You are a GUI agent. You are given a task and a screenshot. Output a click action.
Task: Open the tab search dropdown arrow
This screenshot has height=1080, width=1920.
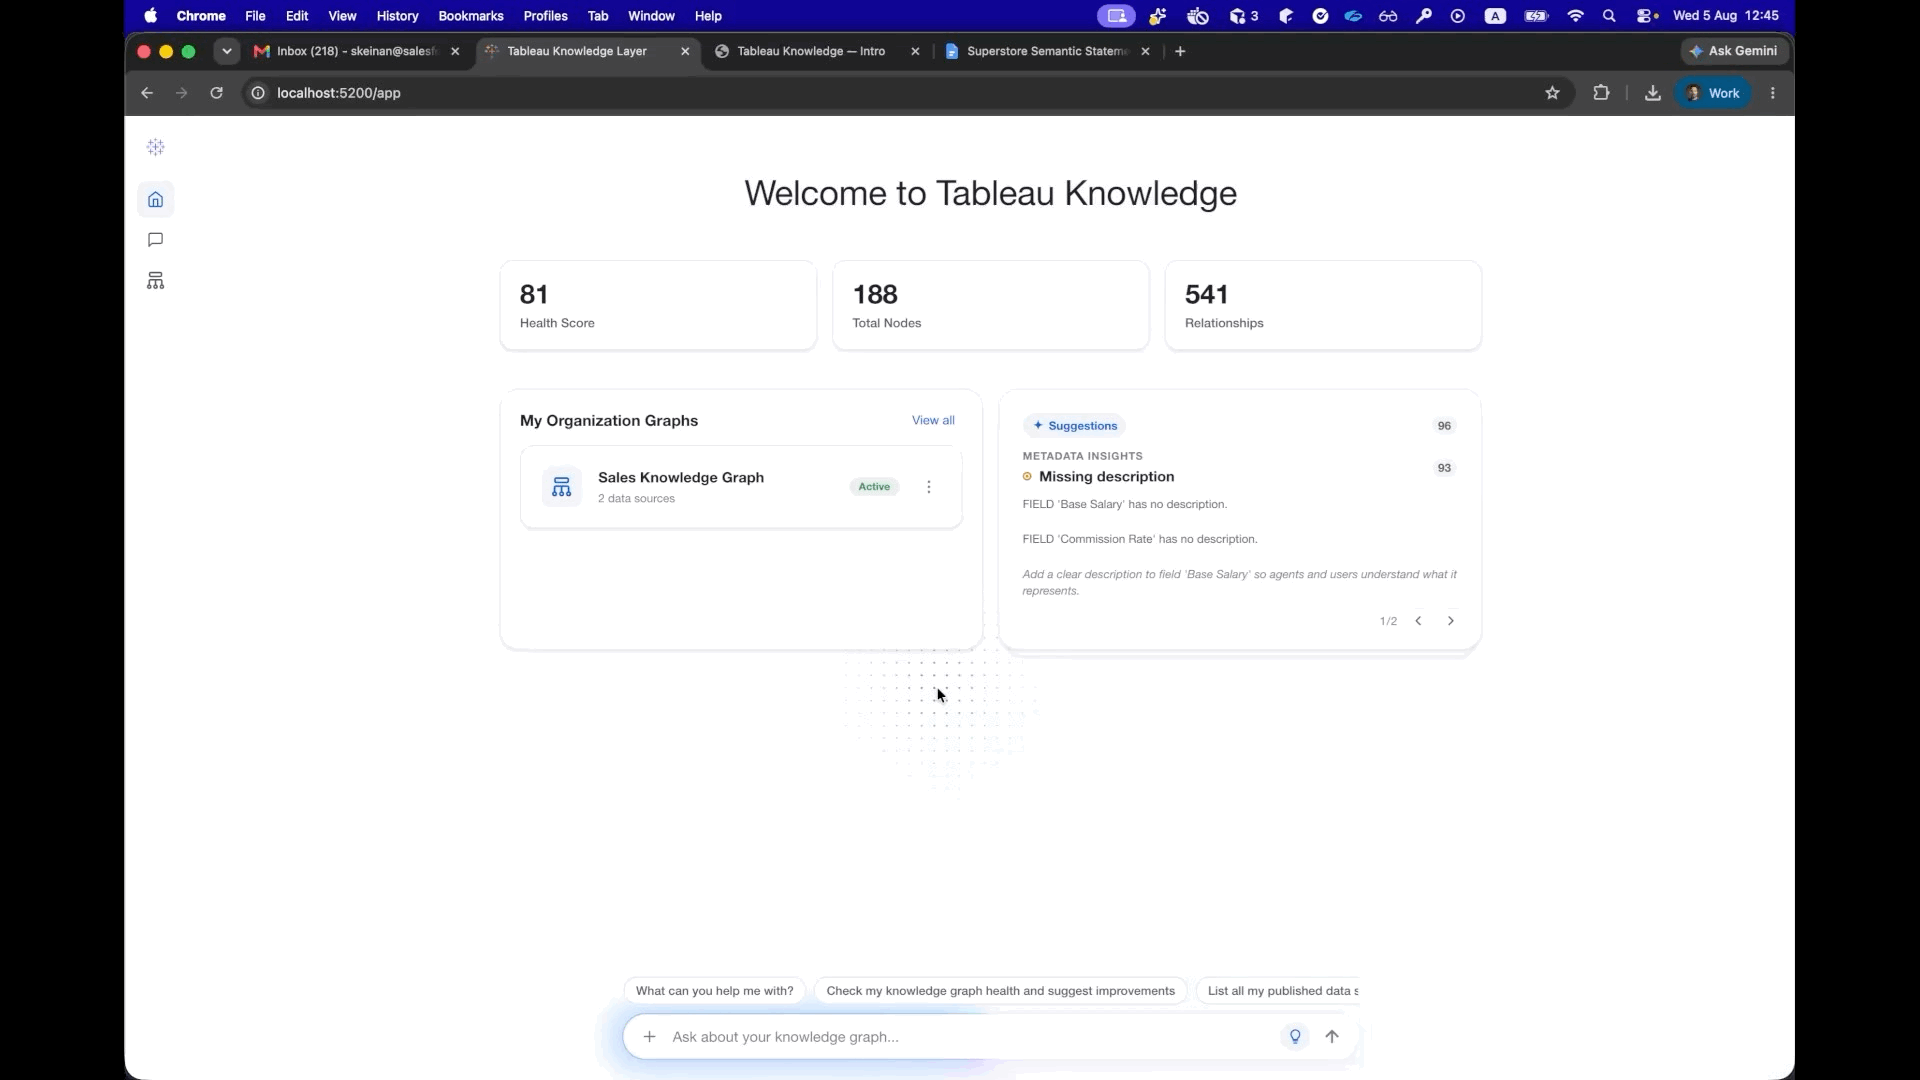click(x=227, y=51)
